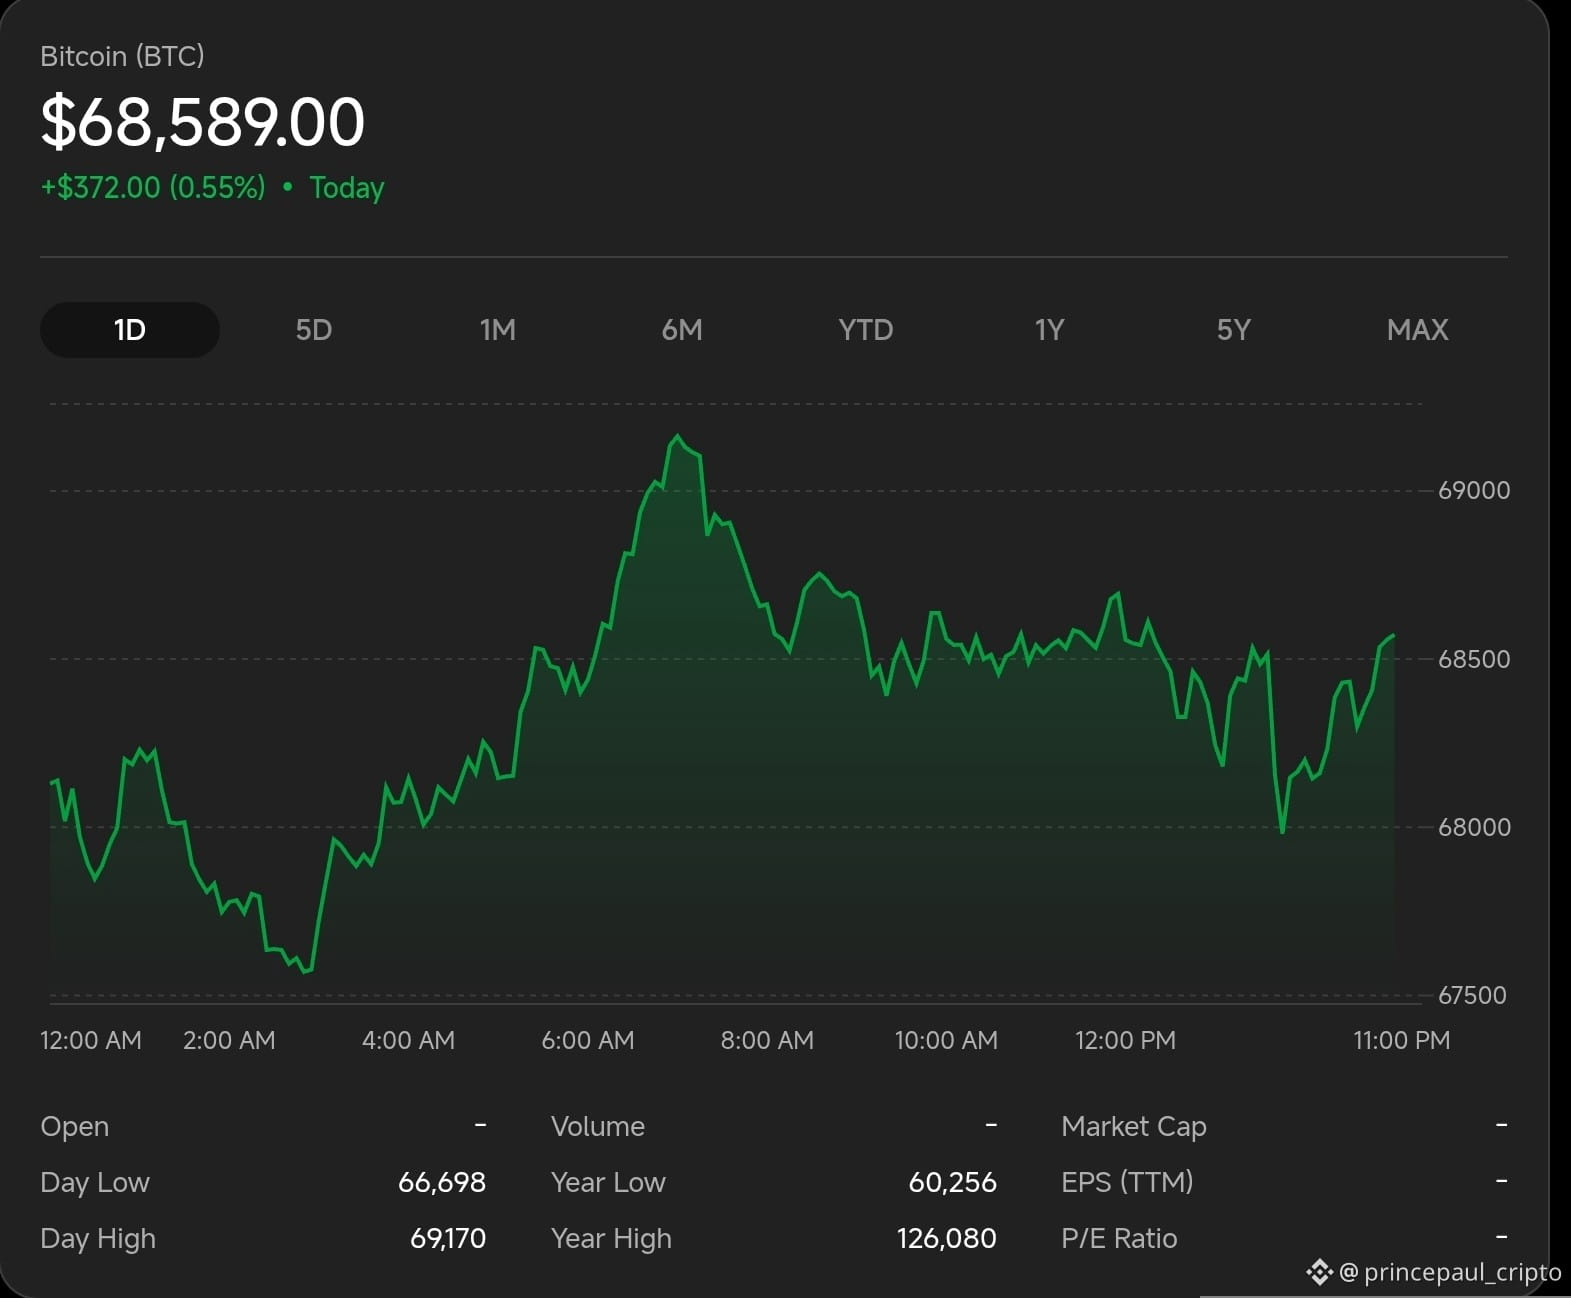Click the 6:00 AM time label
Screen dimensions: 1571x1298
click(588, 1040)
